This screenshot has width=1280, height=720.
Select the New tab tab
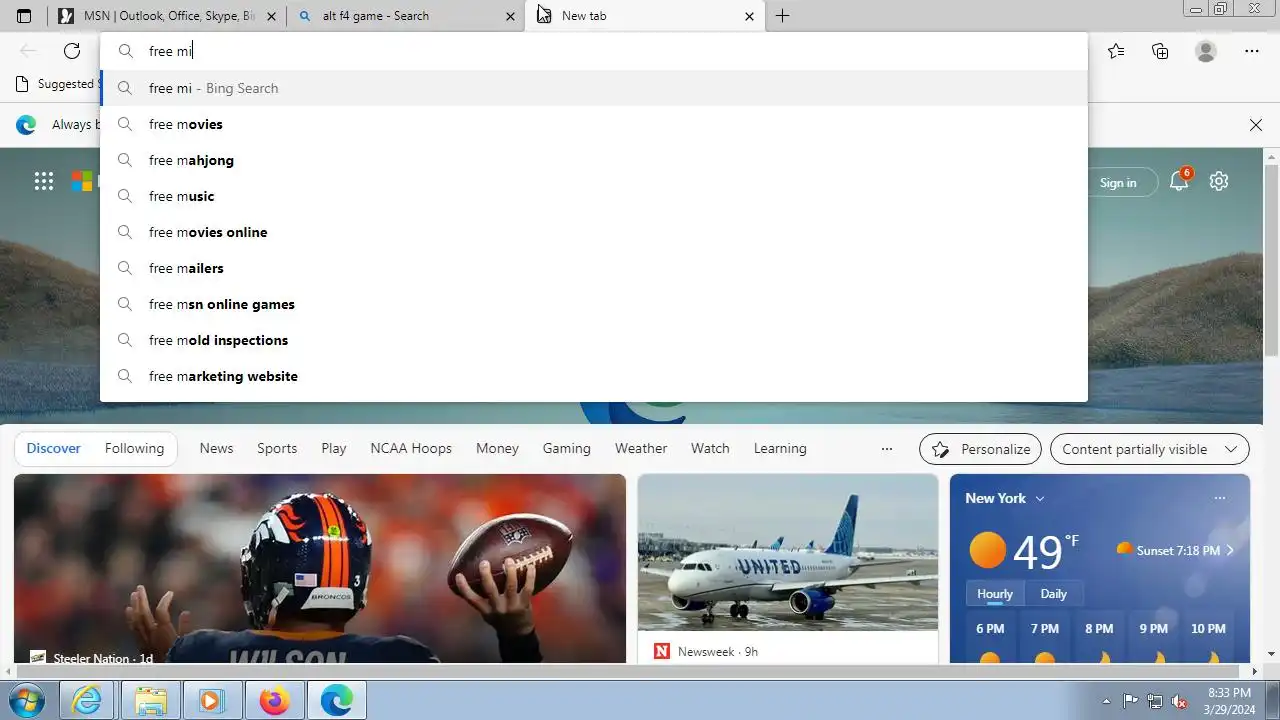pyautogui.click(x=643, y=16)
